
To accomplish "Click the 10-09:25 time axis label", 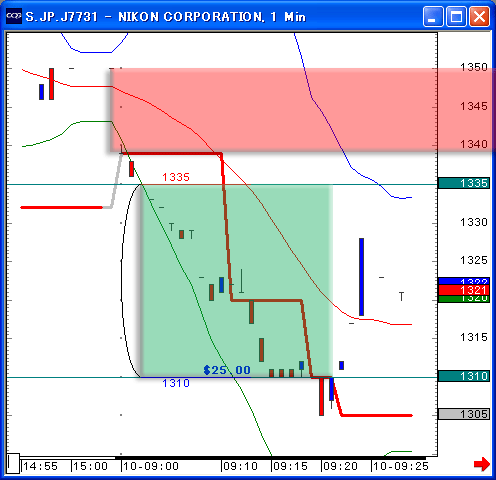I will click(401, 466).
